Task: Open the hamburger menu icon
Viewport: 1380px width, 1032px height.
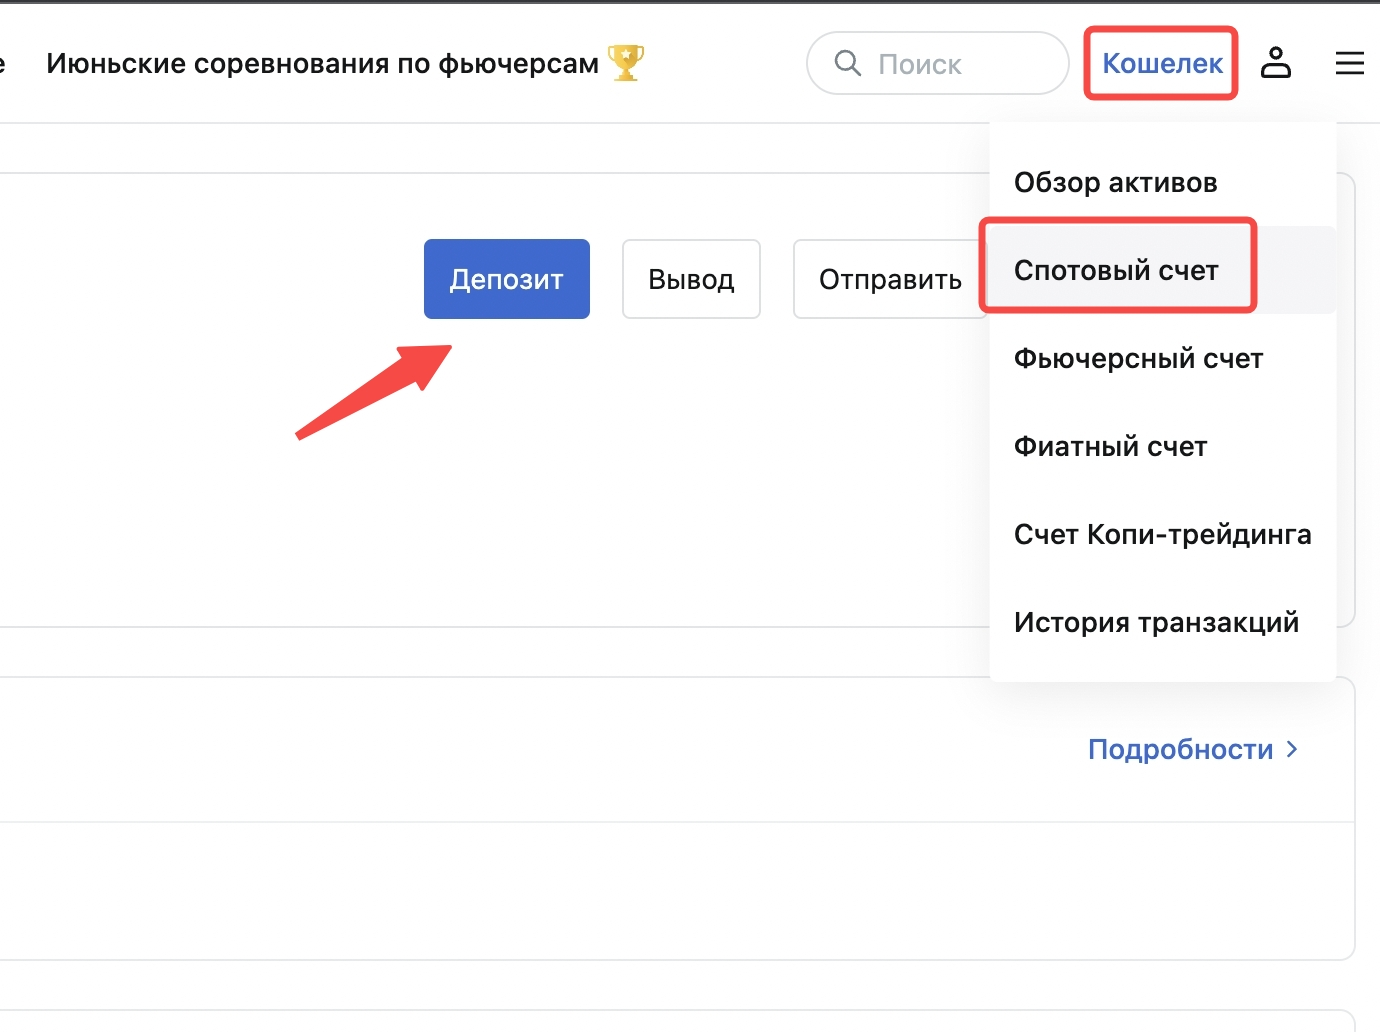Action: point(1350,63)
